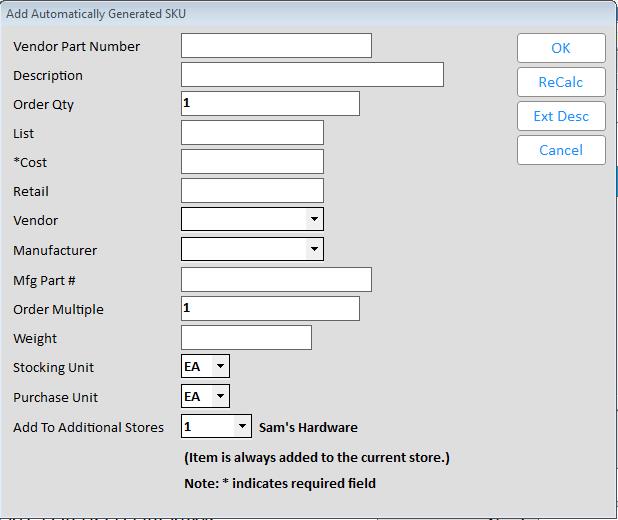Focus the Mfg Part # field
This screenshot has width=618, height=520.
(276, 280)
